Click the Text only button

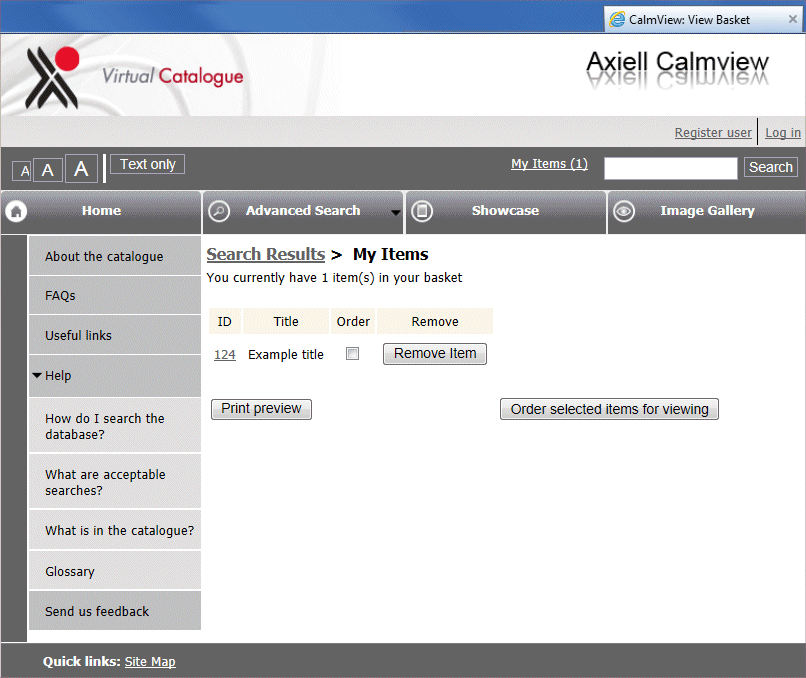[148, 164]
